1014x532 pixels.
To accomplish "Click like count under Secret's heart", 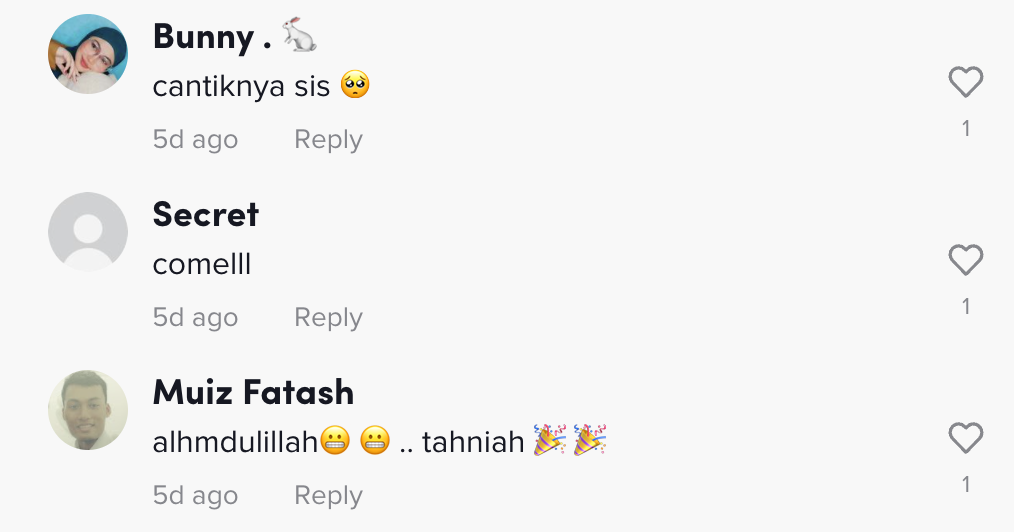I will (x=965, y=306).
